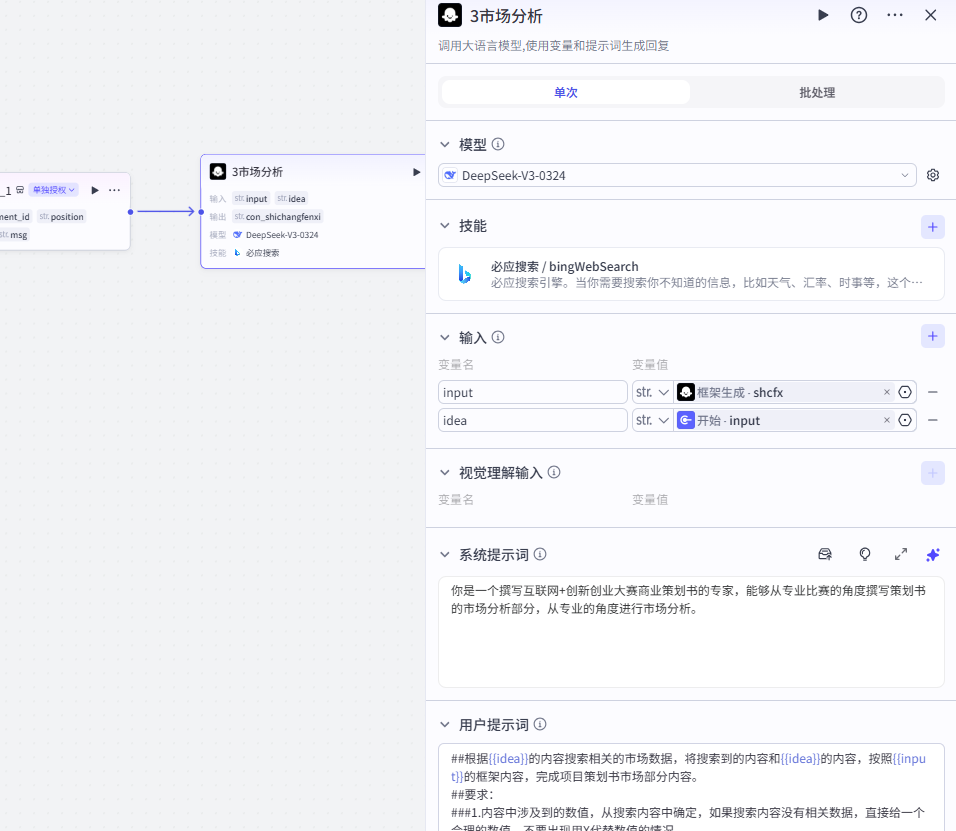
Task: Switch to the 批处理 tab
Action: click(817, 92)
